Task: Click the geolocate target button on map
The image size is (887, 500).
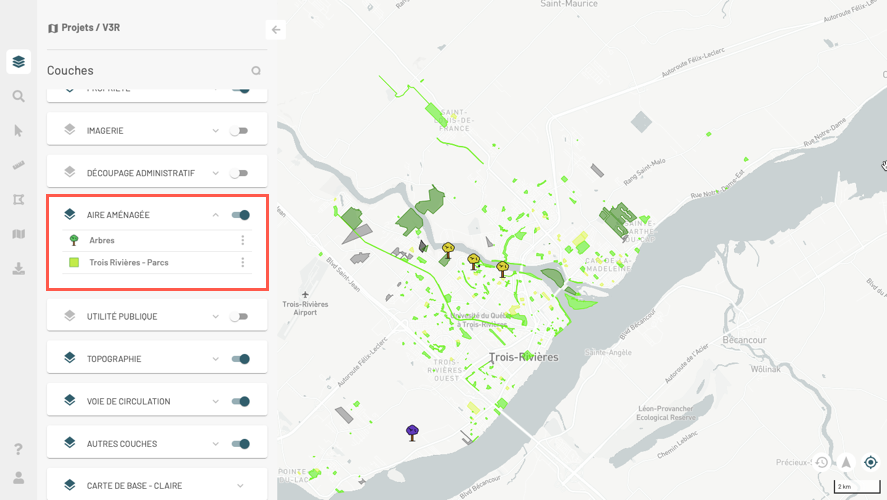Action: point(870,462)
